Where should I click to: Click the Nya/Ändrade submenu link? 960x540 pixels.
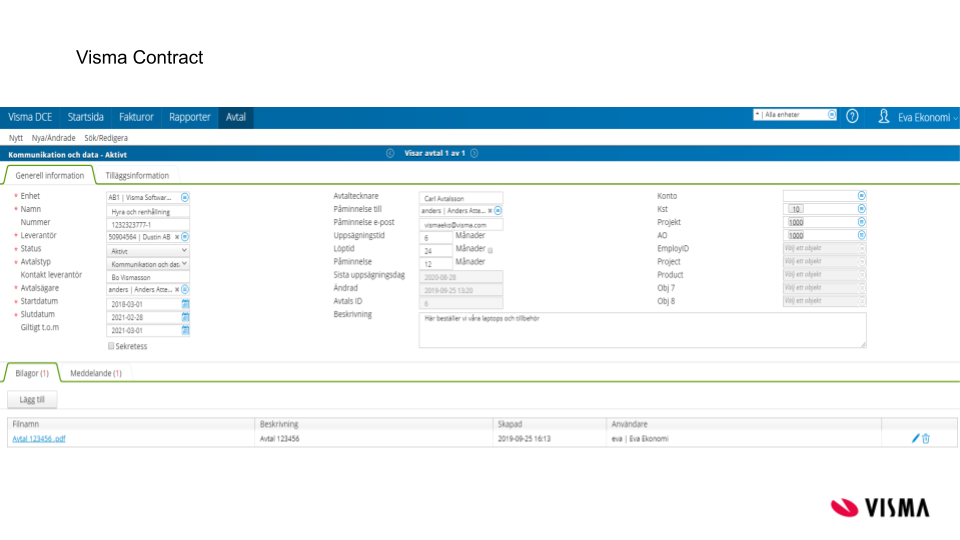(53, 138)
